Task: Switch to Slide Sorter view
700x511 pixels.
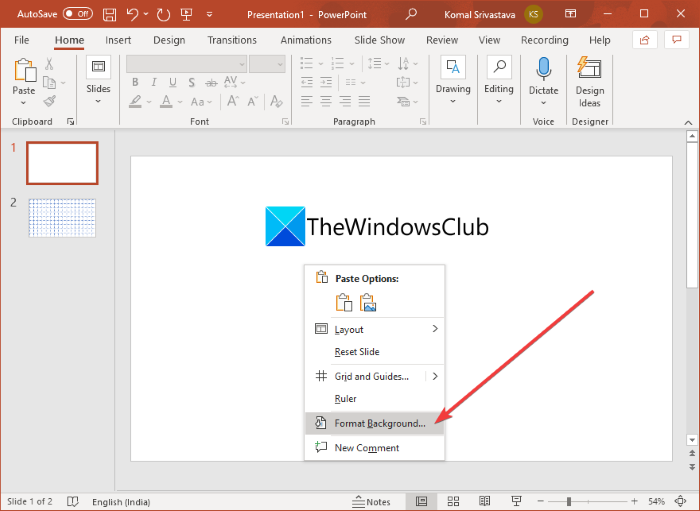Action: click(453, 502)
